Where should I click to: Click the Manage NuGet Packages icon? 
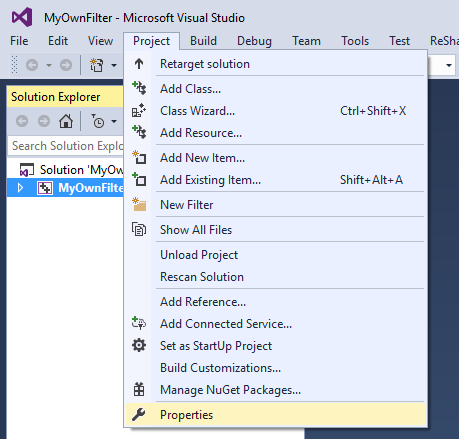(x=139, y=389)
